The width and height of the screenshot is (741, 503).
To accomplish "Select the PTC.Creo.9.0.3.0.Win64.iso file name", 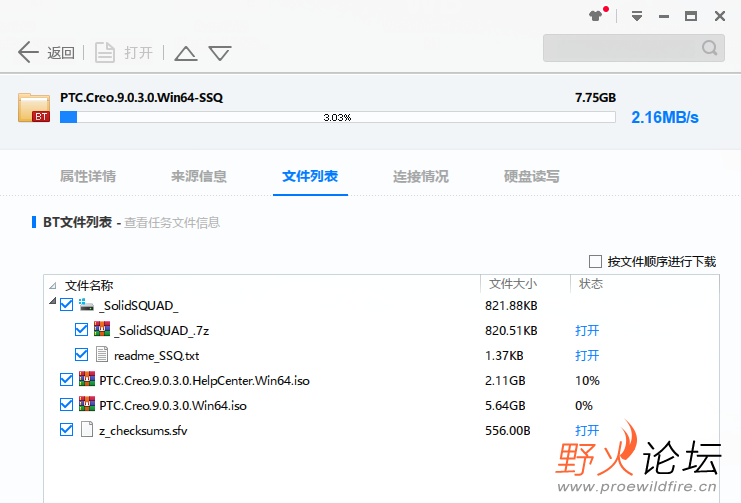I will 173,406.
